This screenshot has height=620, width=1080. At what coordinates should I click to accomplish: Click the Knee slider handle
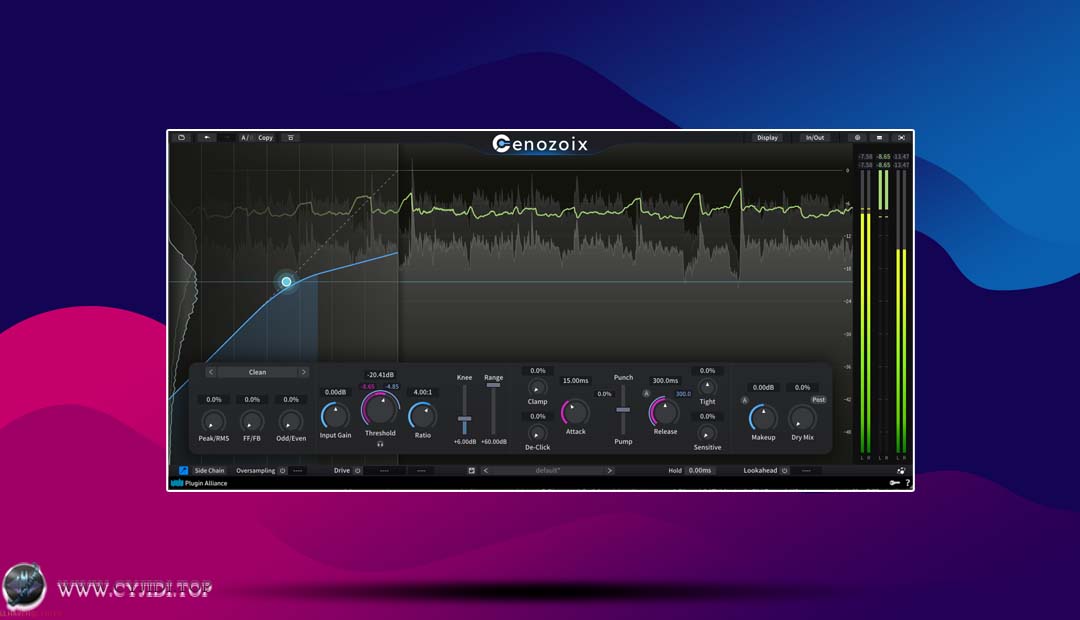pos(465,419)
